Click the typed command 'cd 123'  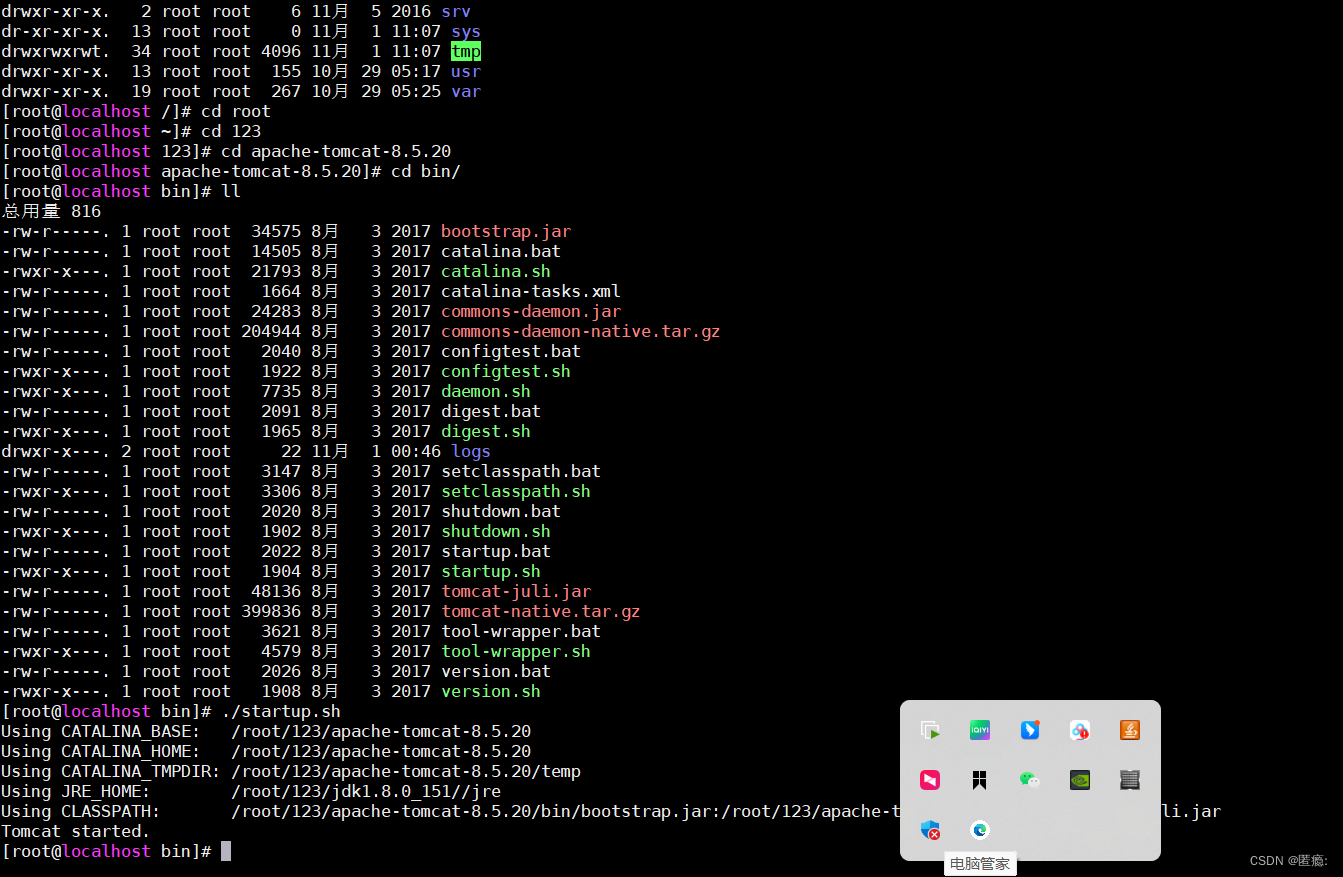click(x=231, y=131)
